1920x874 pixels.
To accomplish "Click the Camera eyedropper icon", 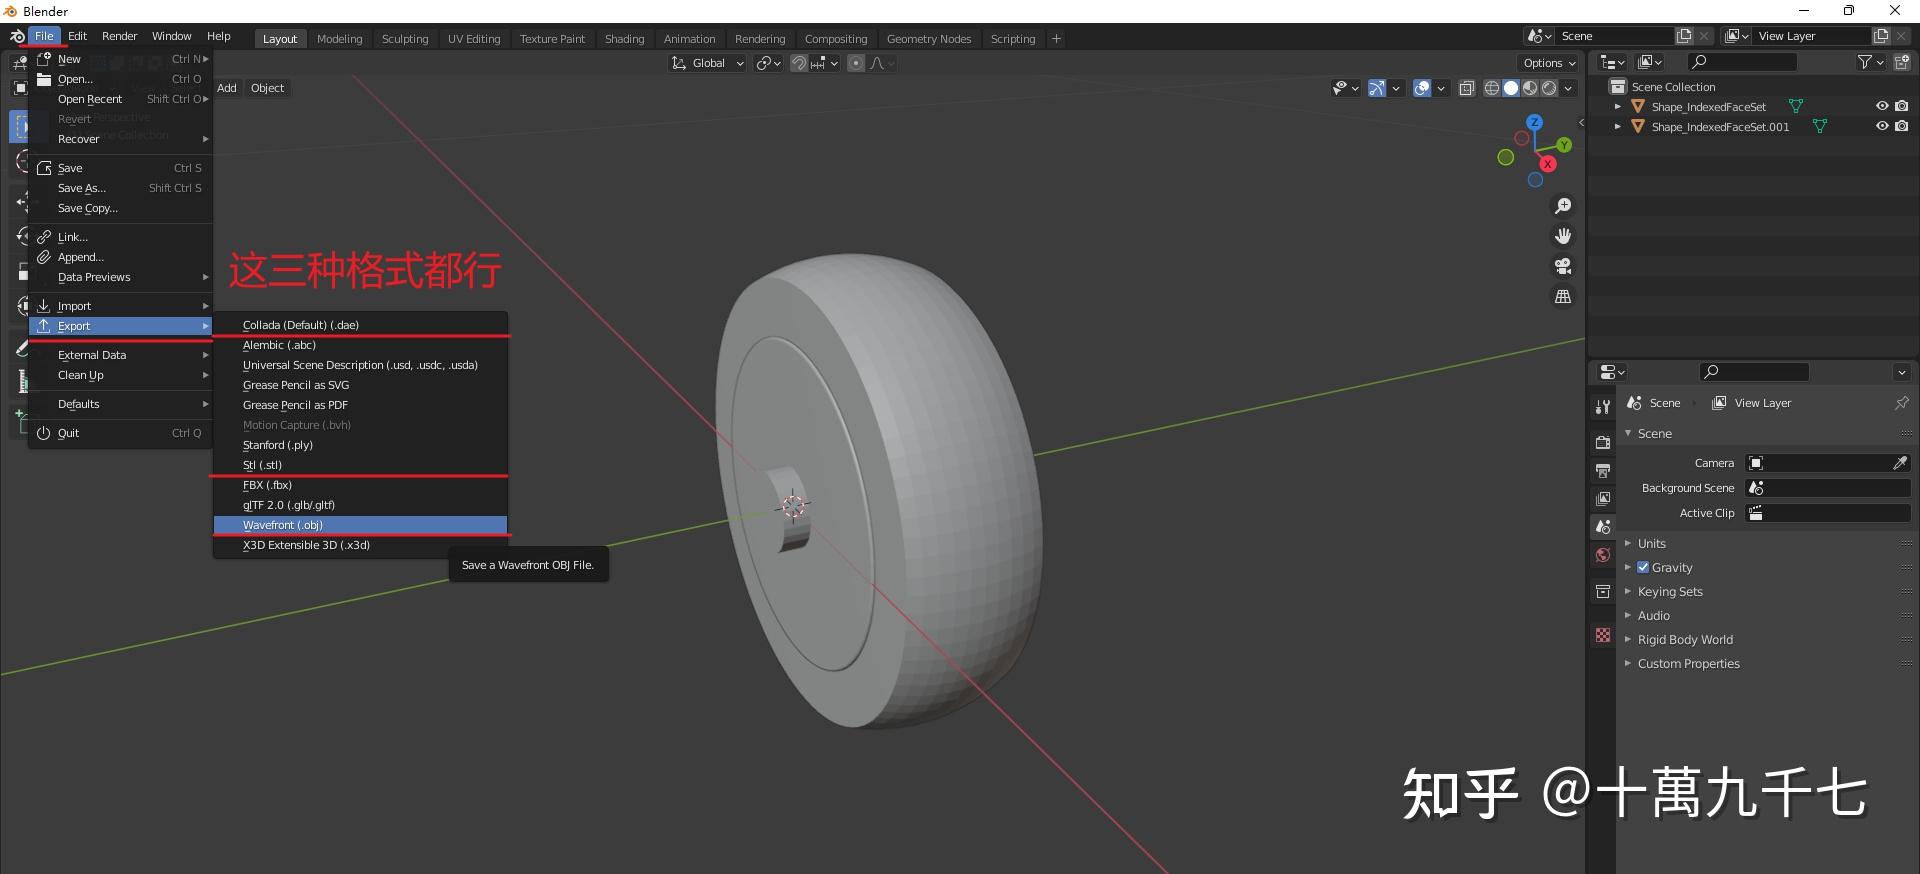I will pos(1899,463).
